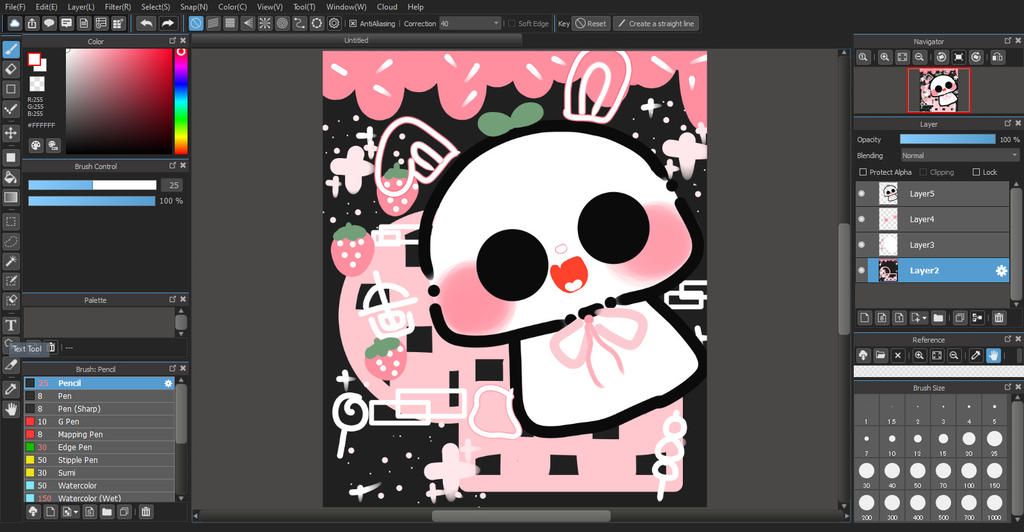This screenshot has height=532, width=1024.
Task: Open the Filter menu
Action: [x=118, y=7]
